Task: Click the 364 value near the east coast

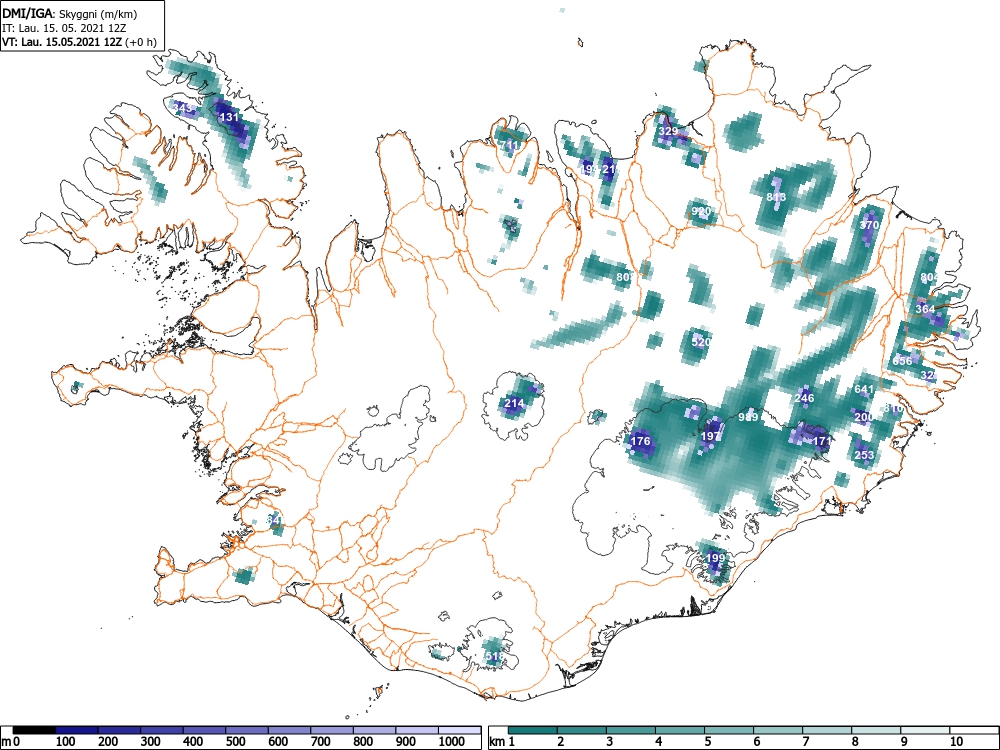Action: pyautogui.click(x=925, y=309)
